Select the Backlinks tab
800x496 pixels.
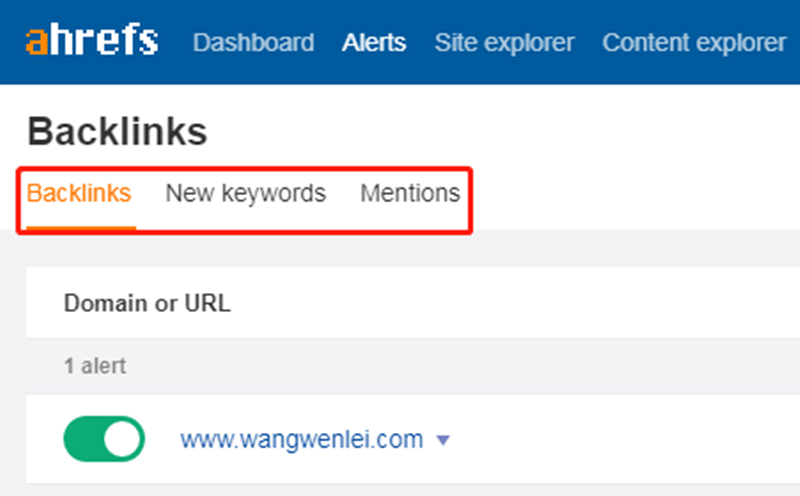click(79, 192)
